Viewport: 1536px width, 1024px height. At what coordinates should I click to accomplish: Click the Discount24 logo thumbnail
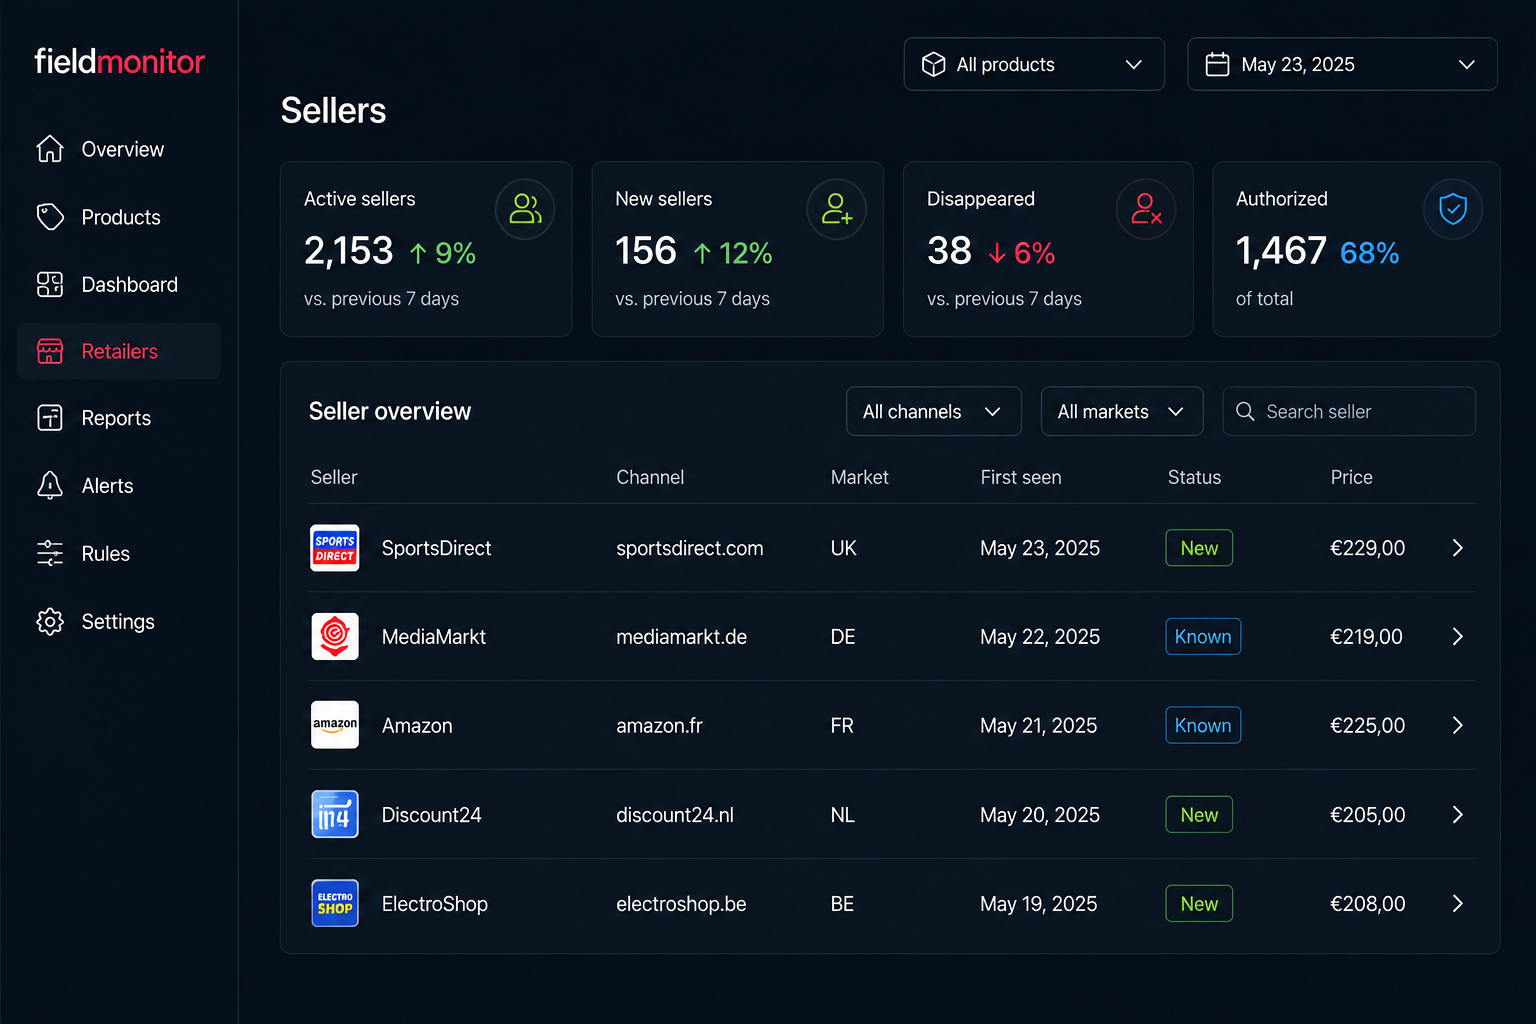click(335, 815)
